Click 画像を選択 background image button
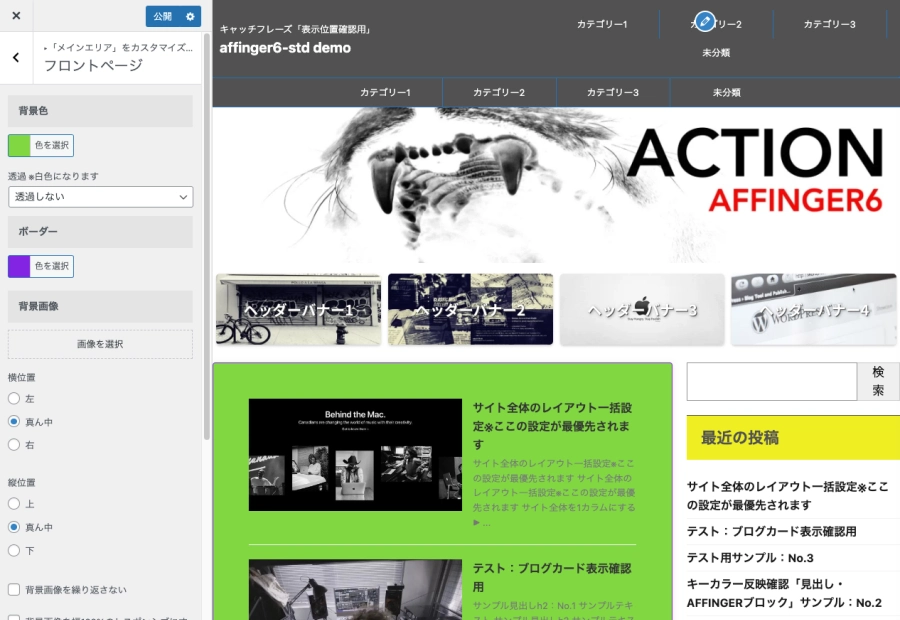 (100, 344)
